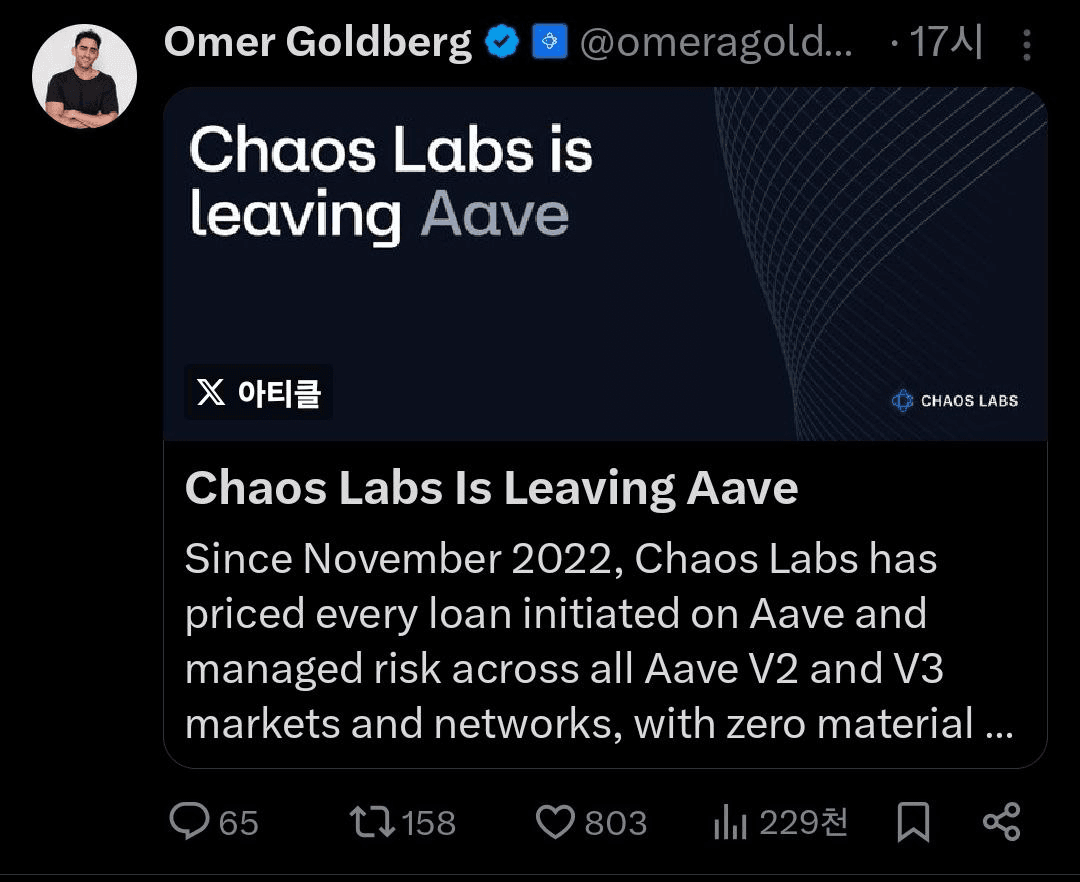Image resolution: width=1080 pixels, height=882 pixels.
Task: Repost using the retweet arrows icon
Action: (x=372, y=822)
